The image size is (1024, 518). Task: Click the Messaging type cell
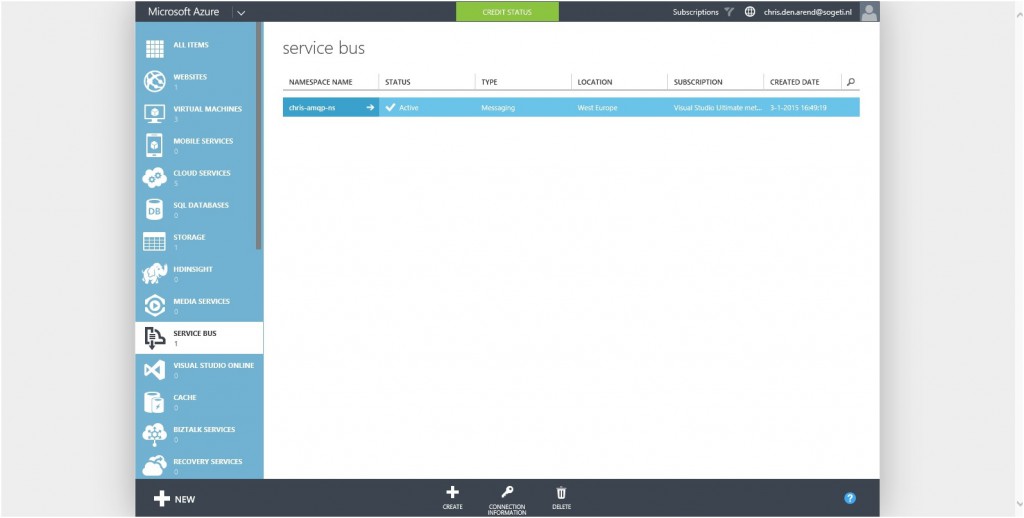(498, 107)
